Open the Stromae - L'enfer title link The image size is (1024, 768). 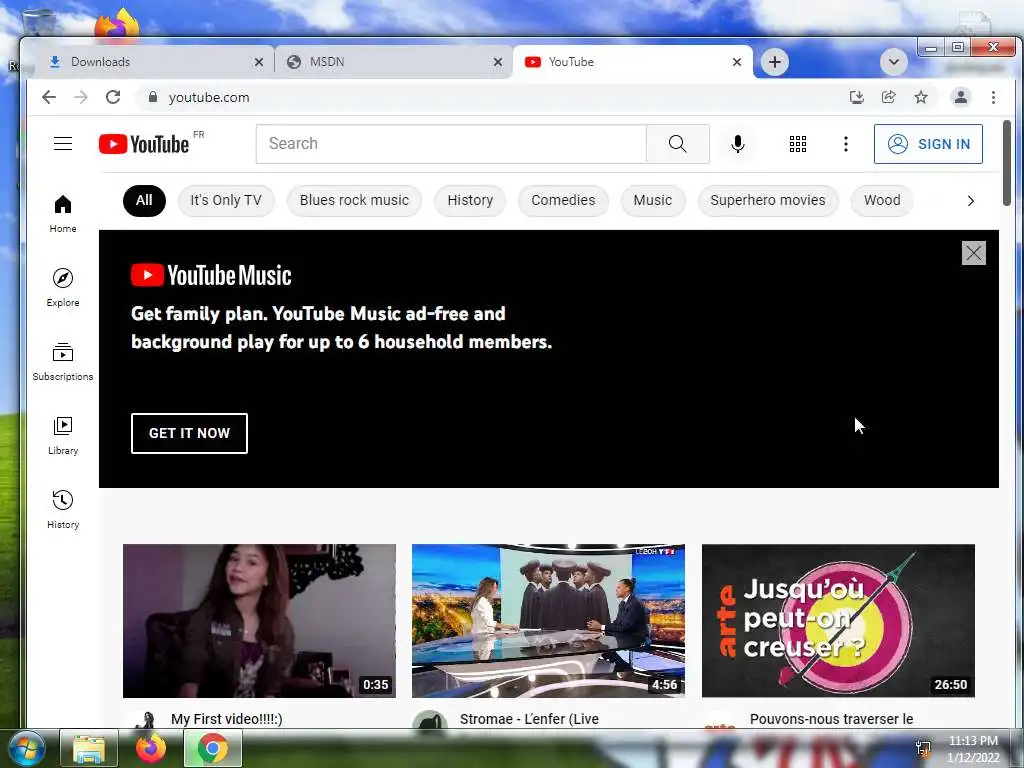click(x=529, y=719)
